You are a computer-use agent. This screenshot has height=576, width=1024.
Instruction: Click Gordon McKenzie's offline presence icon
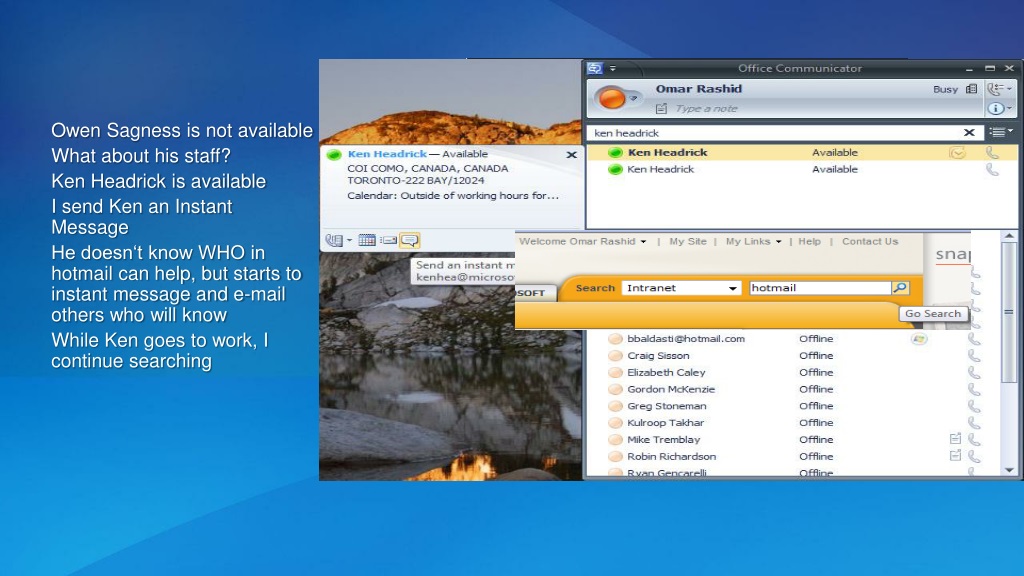click(x=615, y=390)
